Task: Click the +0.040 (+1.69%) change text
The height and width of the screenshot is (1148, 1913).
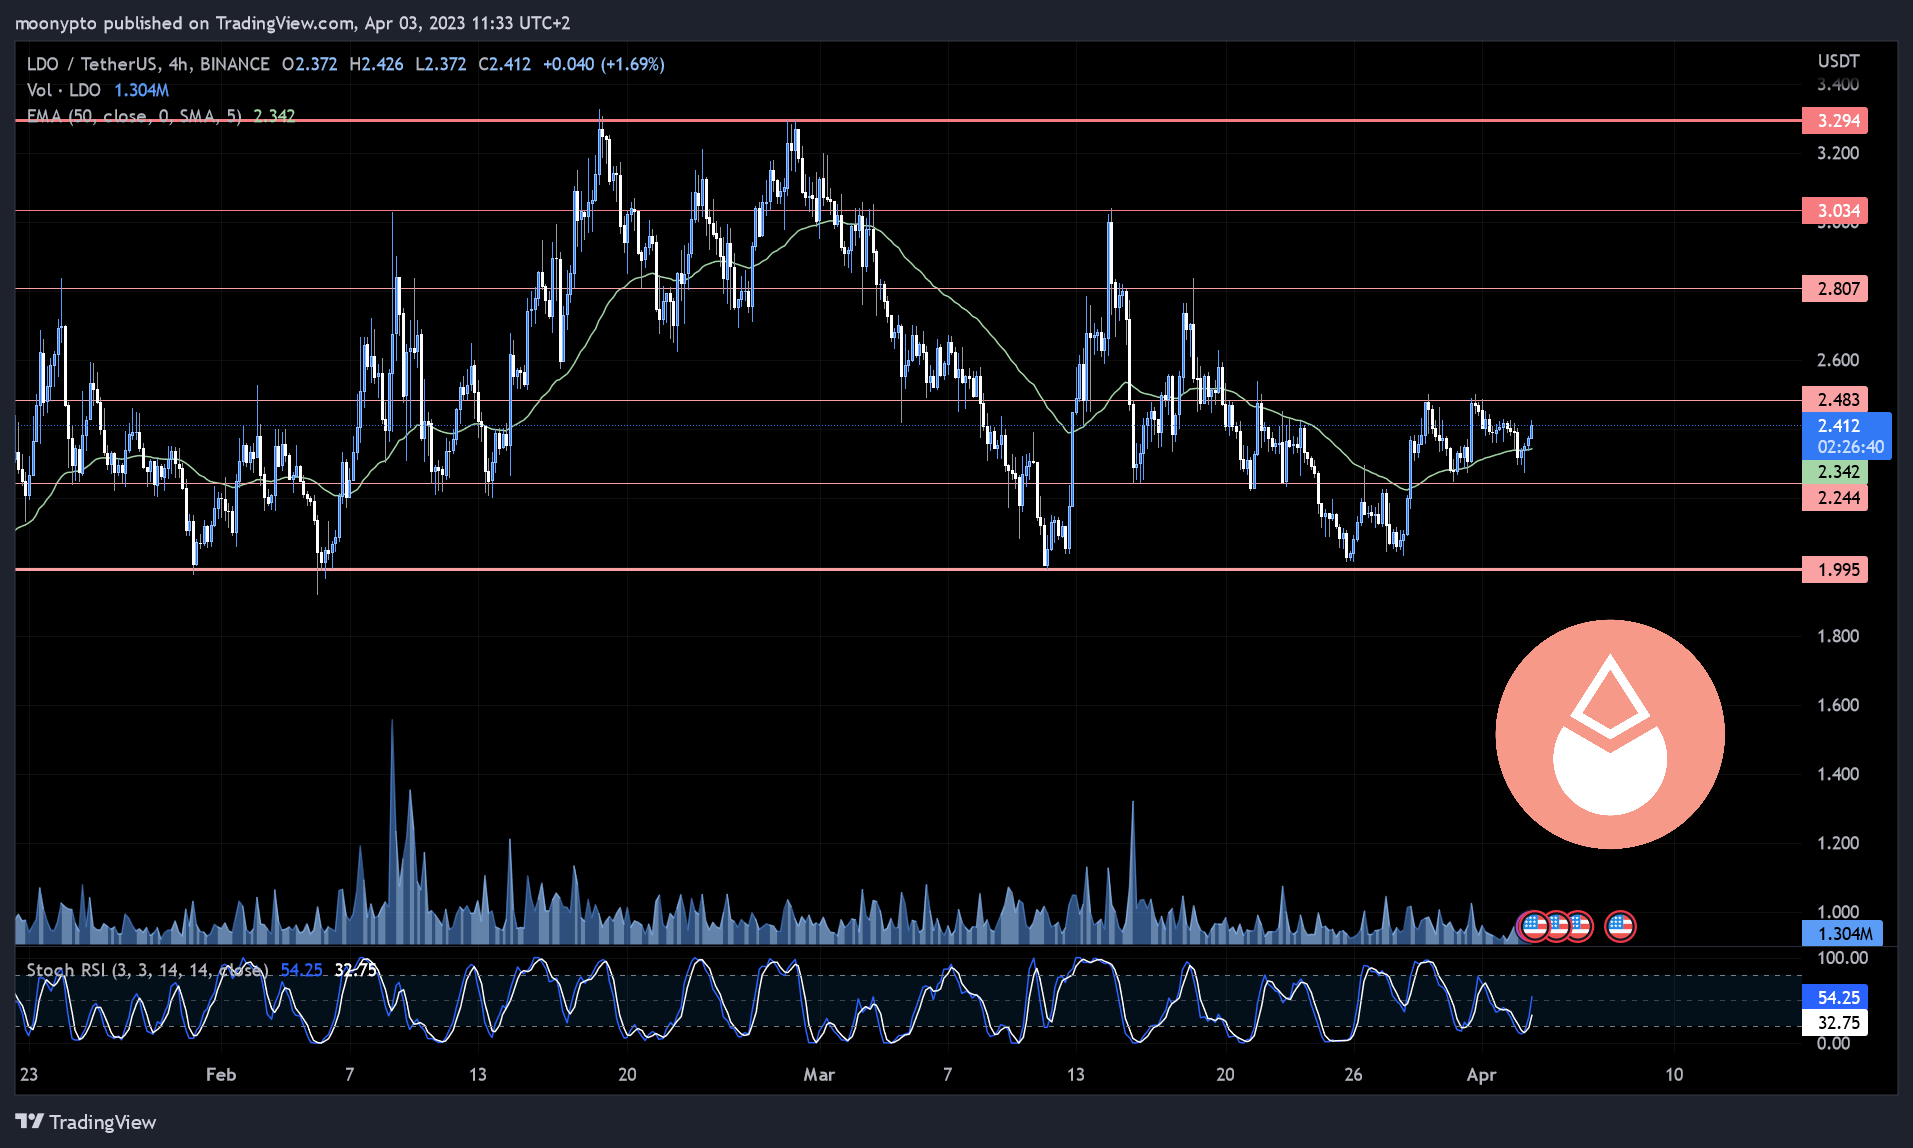Action: click(604, 64)
